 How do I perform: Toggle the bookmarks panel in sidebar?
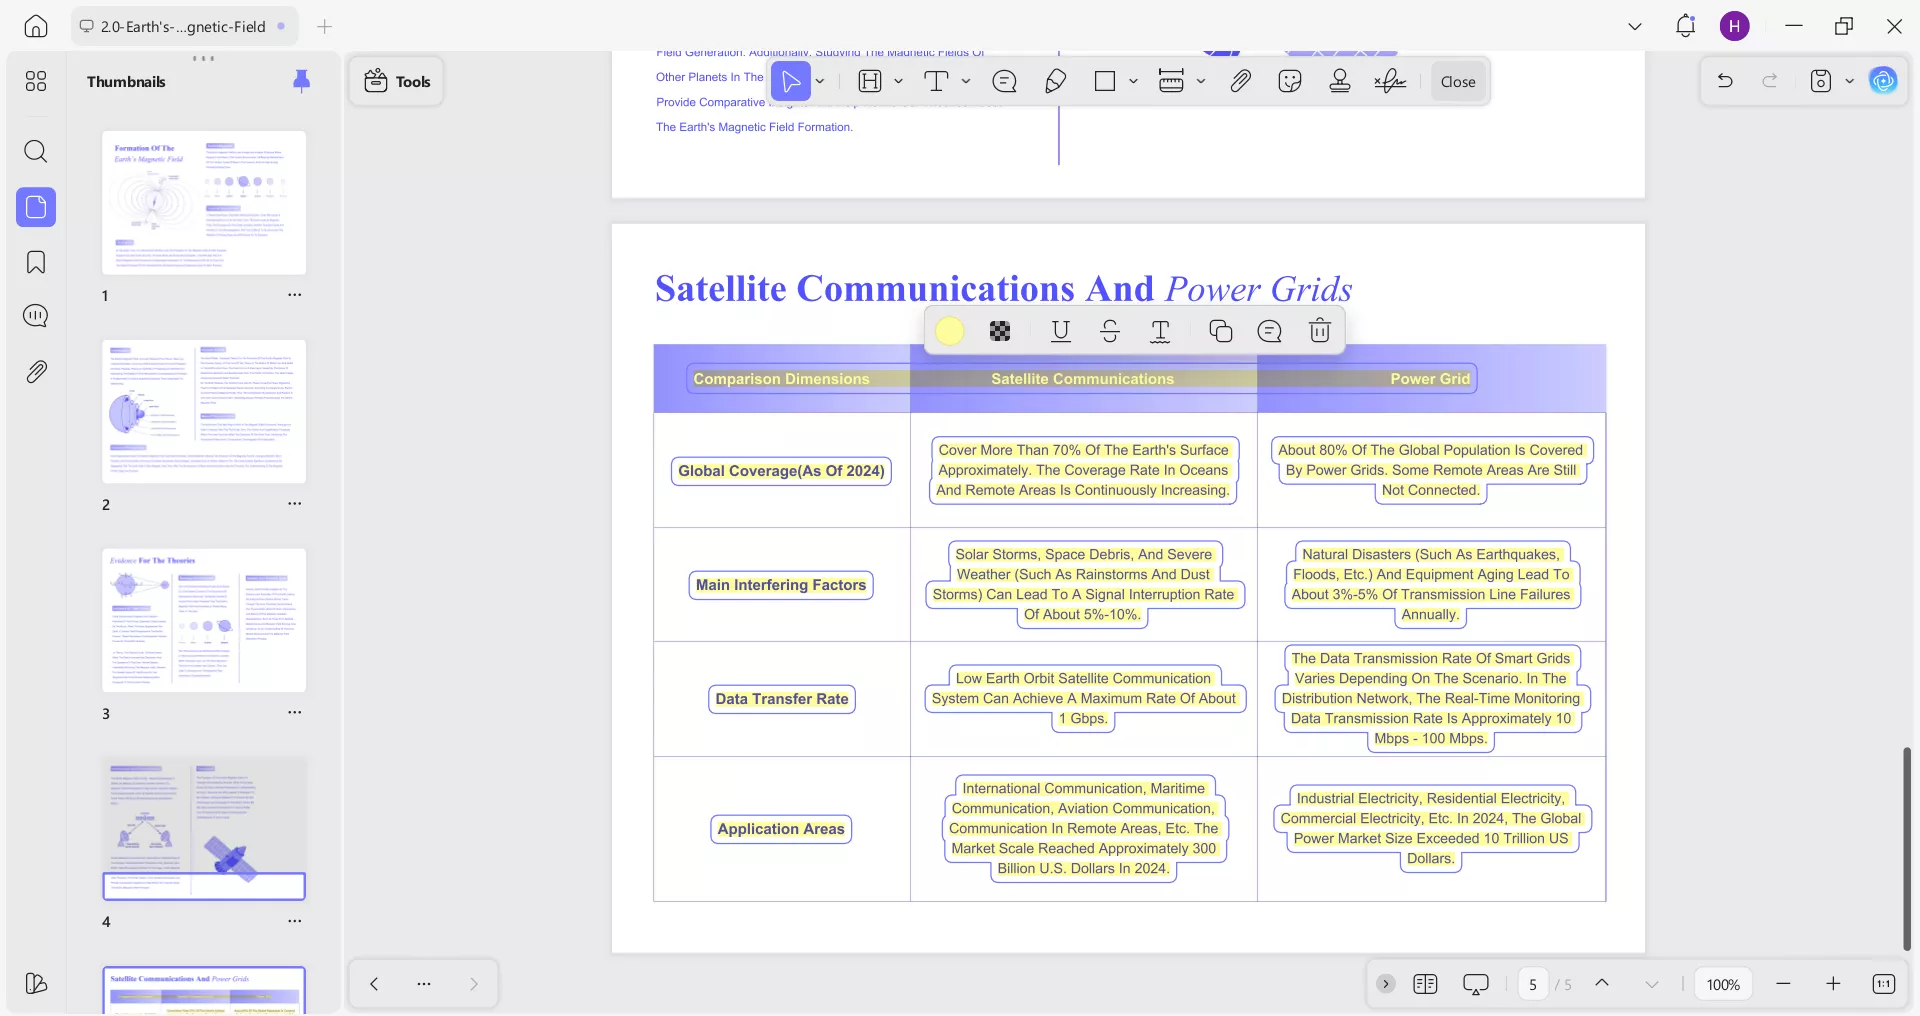point(36,263)
